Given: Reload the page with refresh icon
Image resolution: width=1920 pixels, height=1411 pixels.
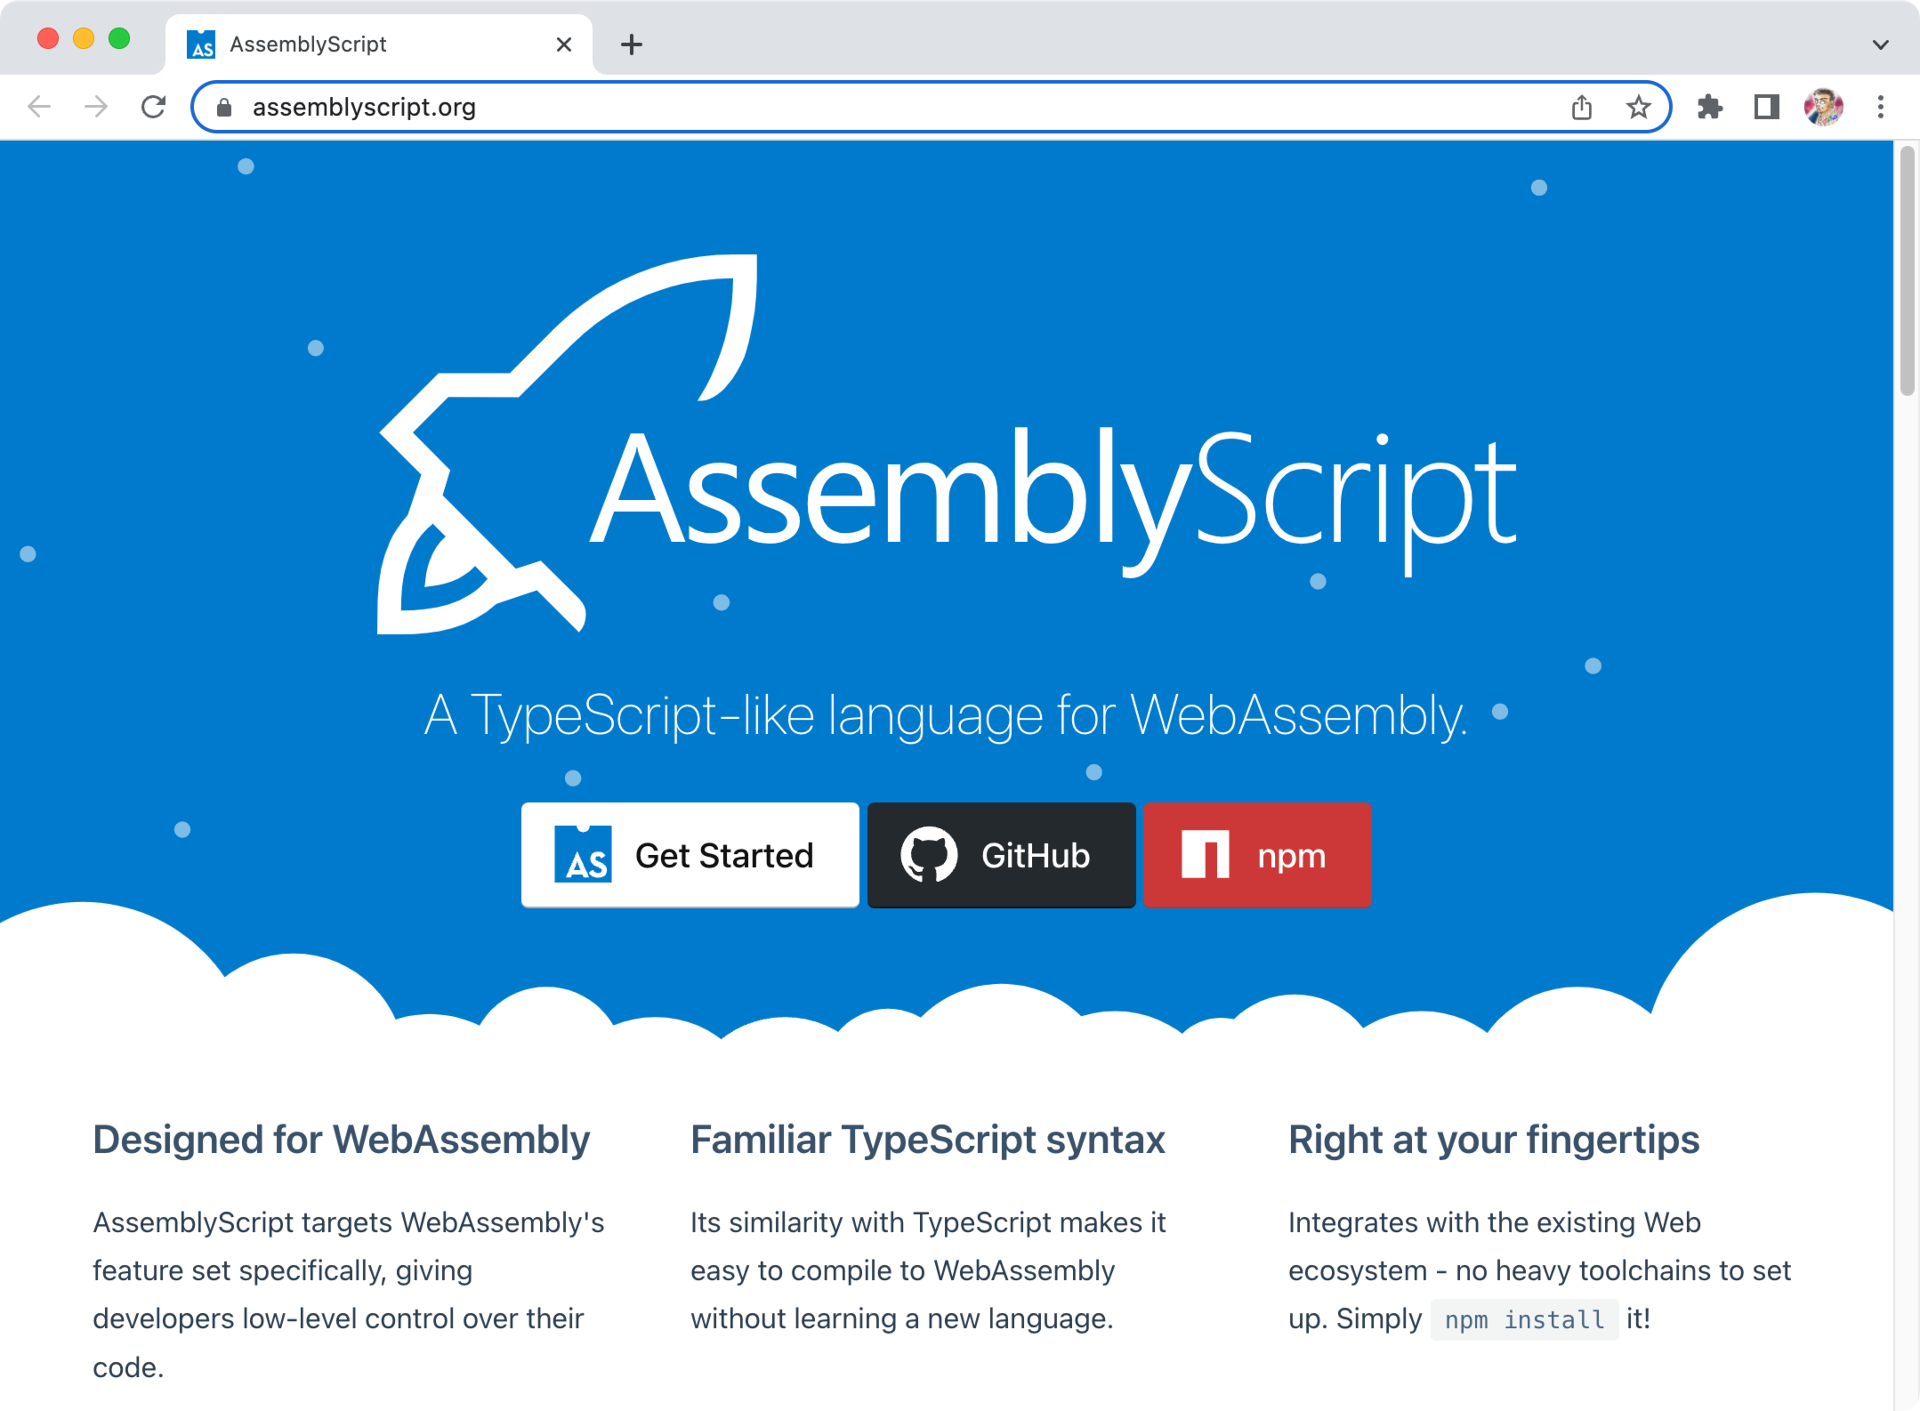Looking at the screenshot, I should click(x=153, y=107).
